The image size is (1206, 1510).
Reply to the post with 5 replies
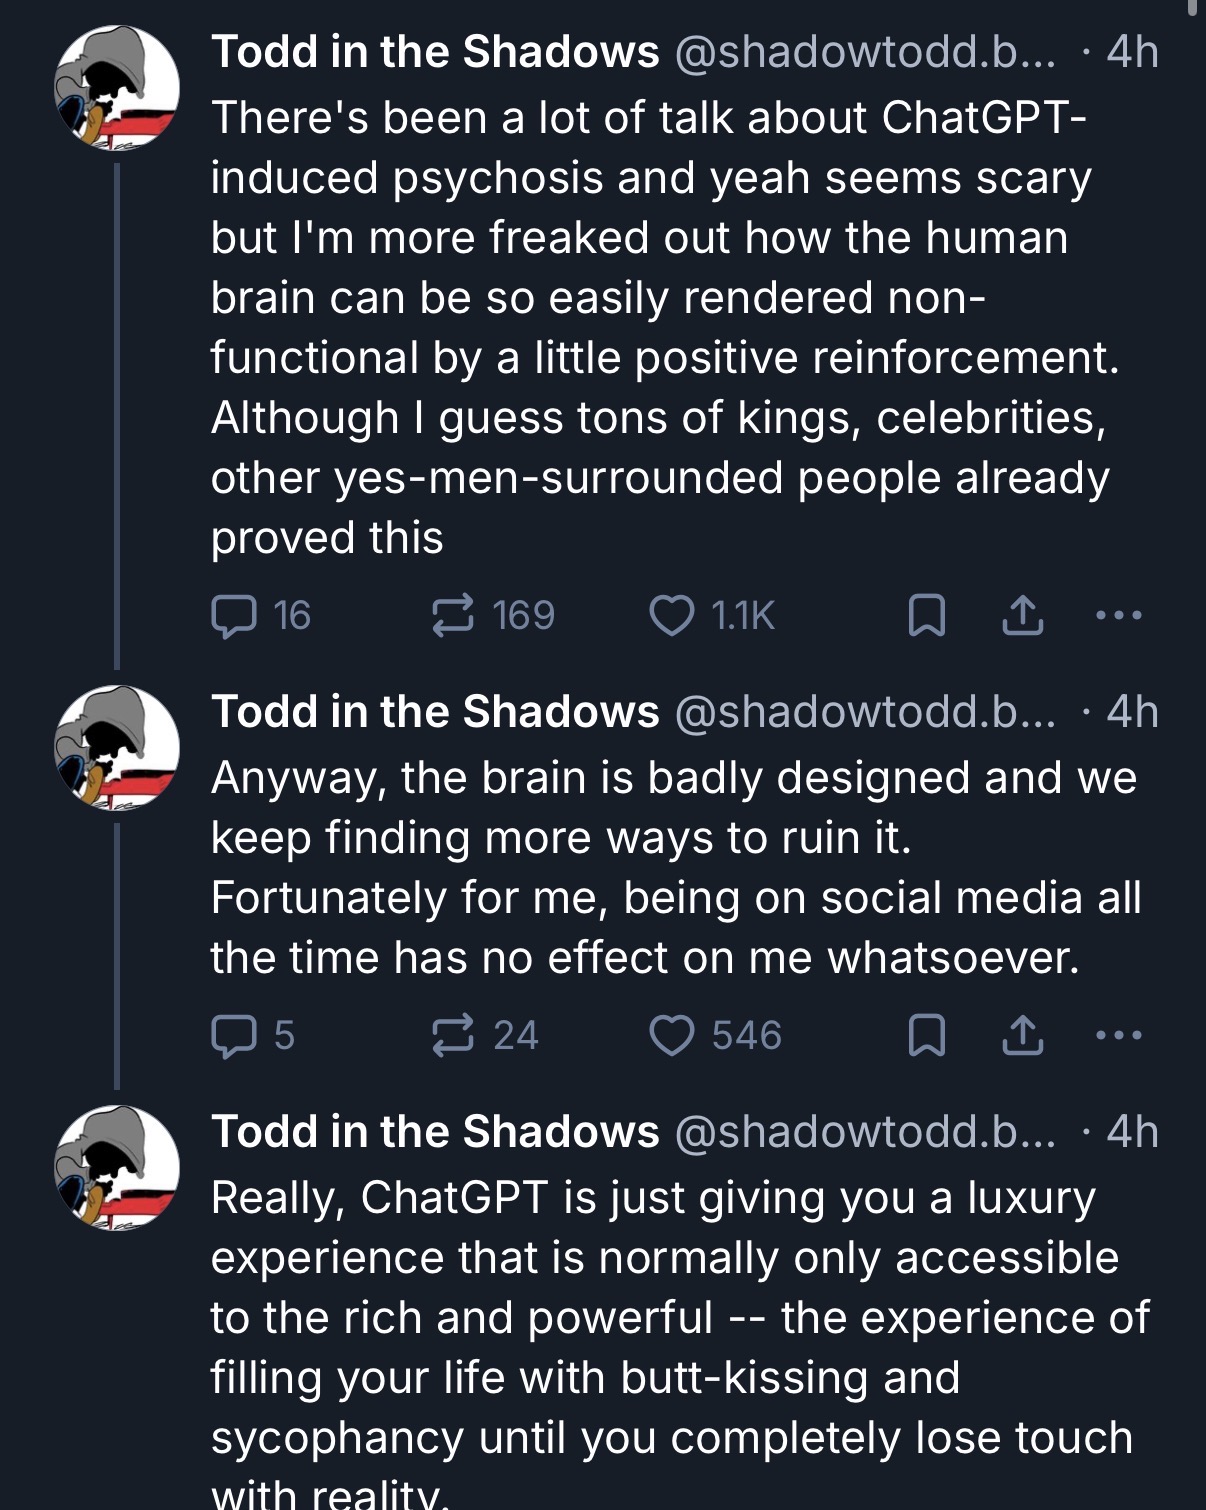click(x=253, y=1035)
